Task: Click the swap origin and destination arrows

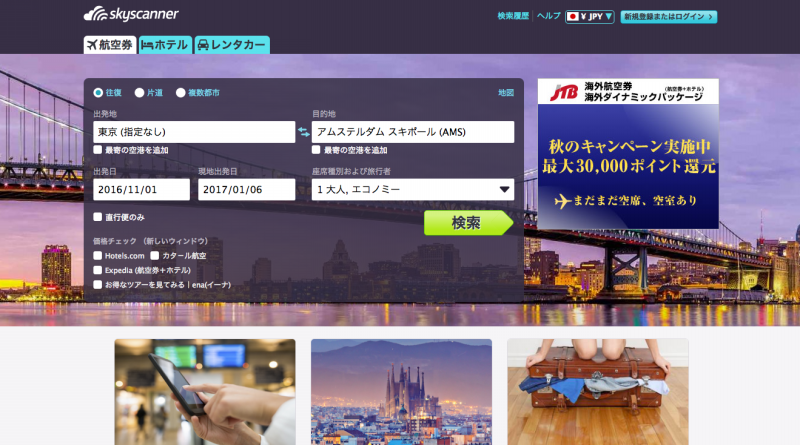Action: [303, 132]
